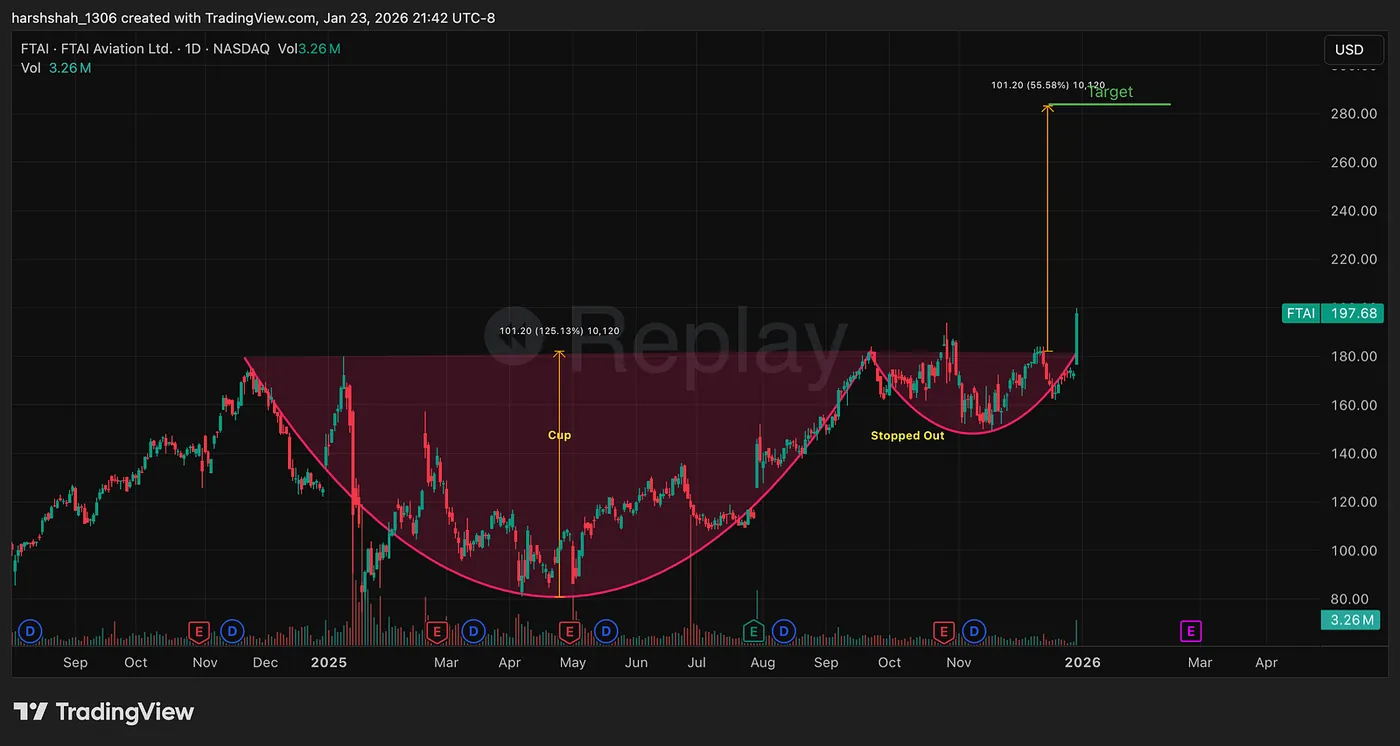This screenshot has height=746, width=1400.
Task: Click the TradingView logo
Action: [x=104, y=712]
